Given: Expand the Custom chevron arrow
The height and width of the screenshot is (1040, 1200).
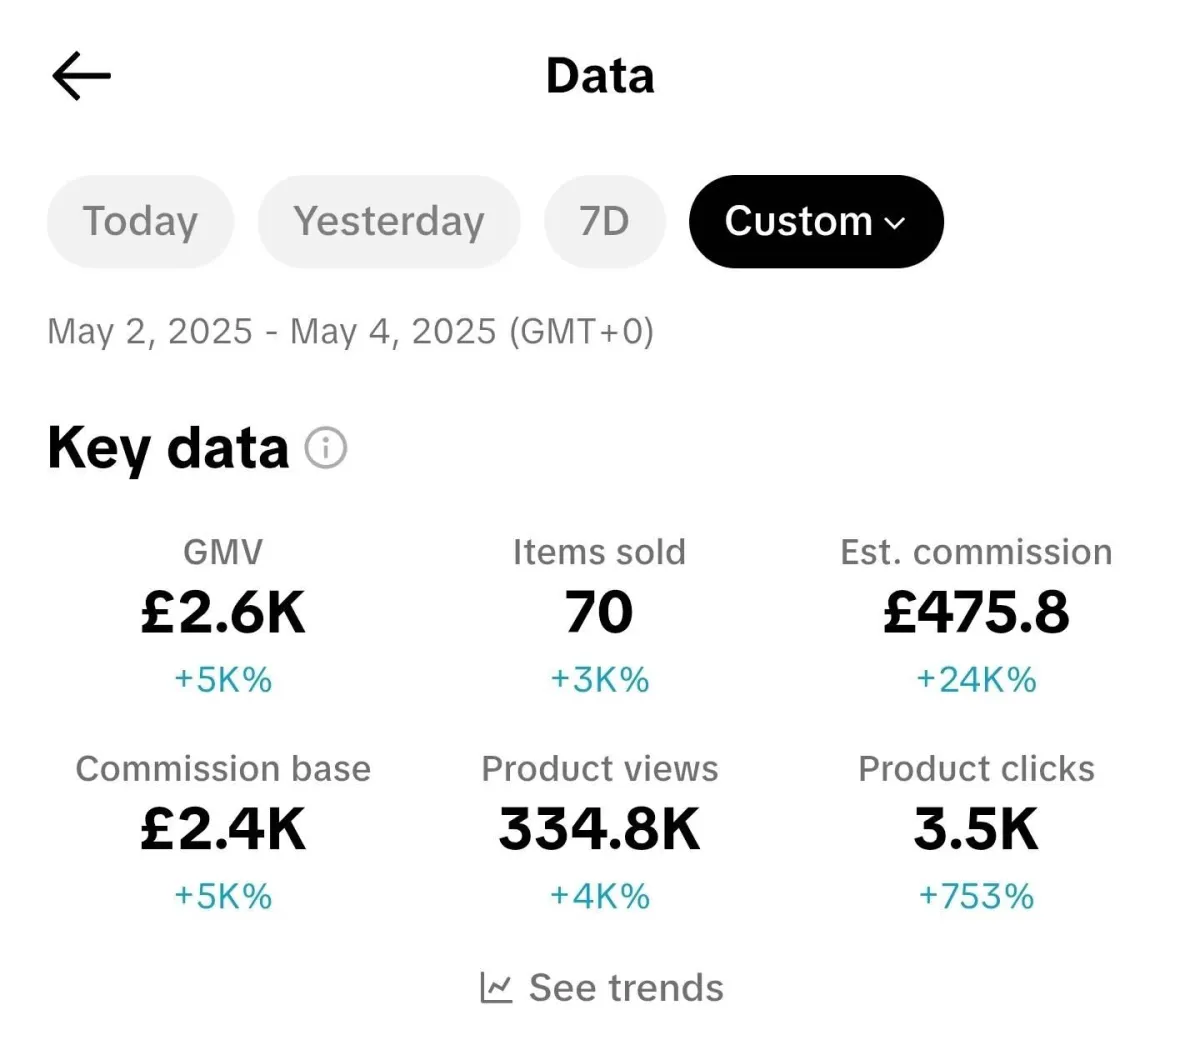Looking at the screenshot, I should coord(896,223).
